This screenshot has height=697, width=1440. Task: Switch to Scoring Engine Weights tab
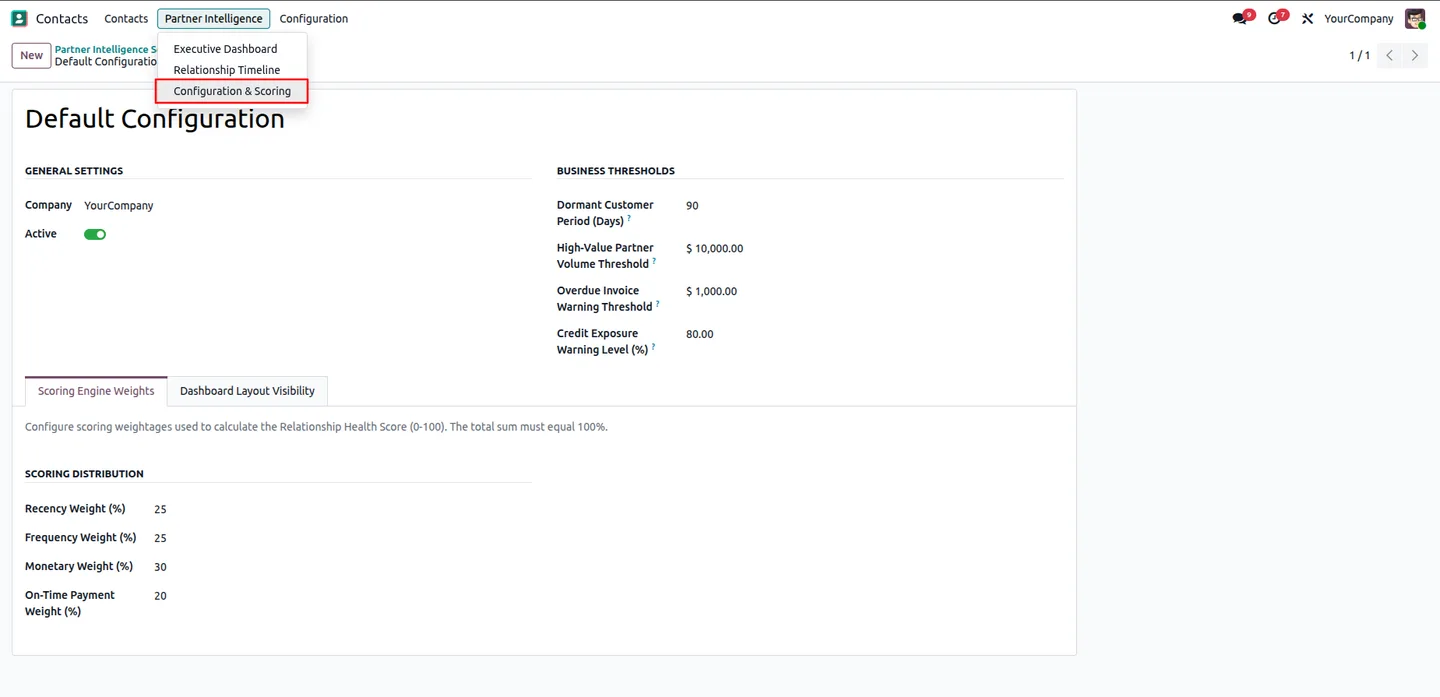point(96,391)
